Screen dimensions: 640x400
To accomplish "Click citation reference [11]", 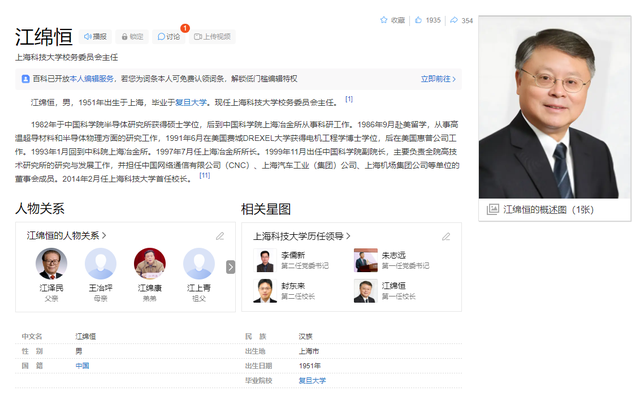I will [204, 176].
